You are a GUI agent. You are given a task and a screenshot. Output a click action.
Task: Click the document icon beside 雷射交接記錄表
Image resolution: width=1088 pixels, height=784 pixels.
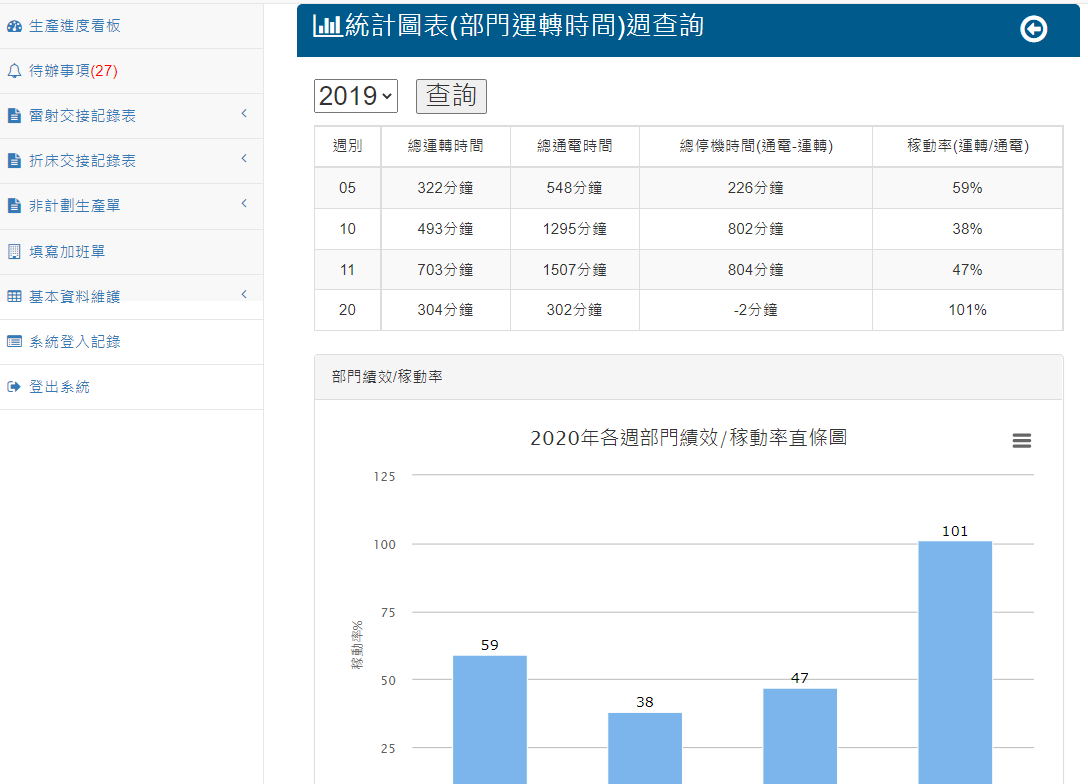click(15, 116)
